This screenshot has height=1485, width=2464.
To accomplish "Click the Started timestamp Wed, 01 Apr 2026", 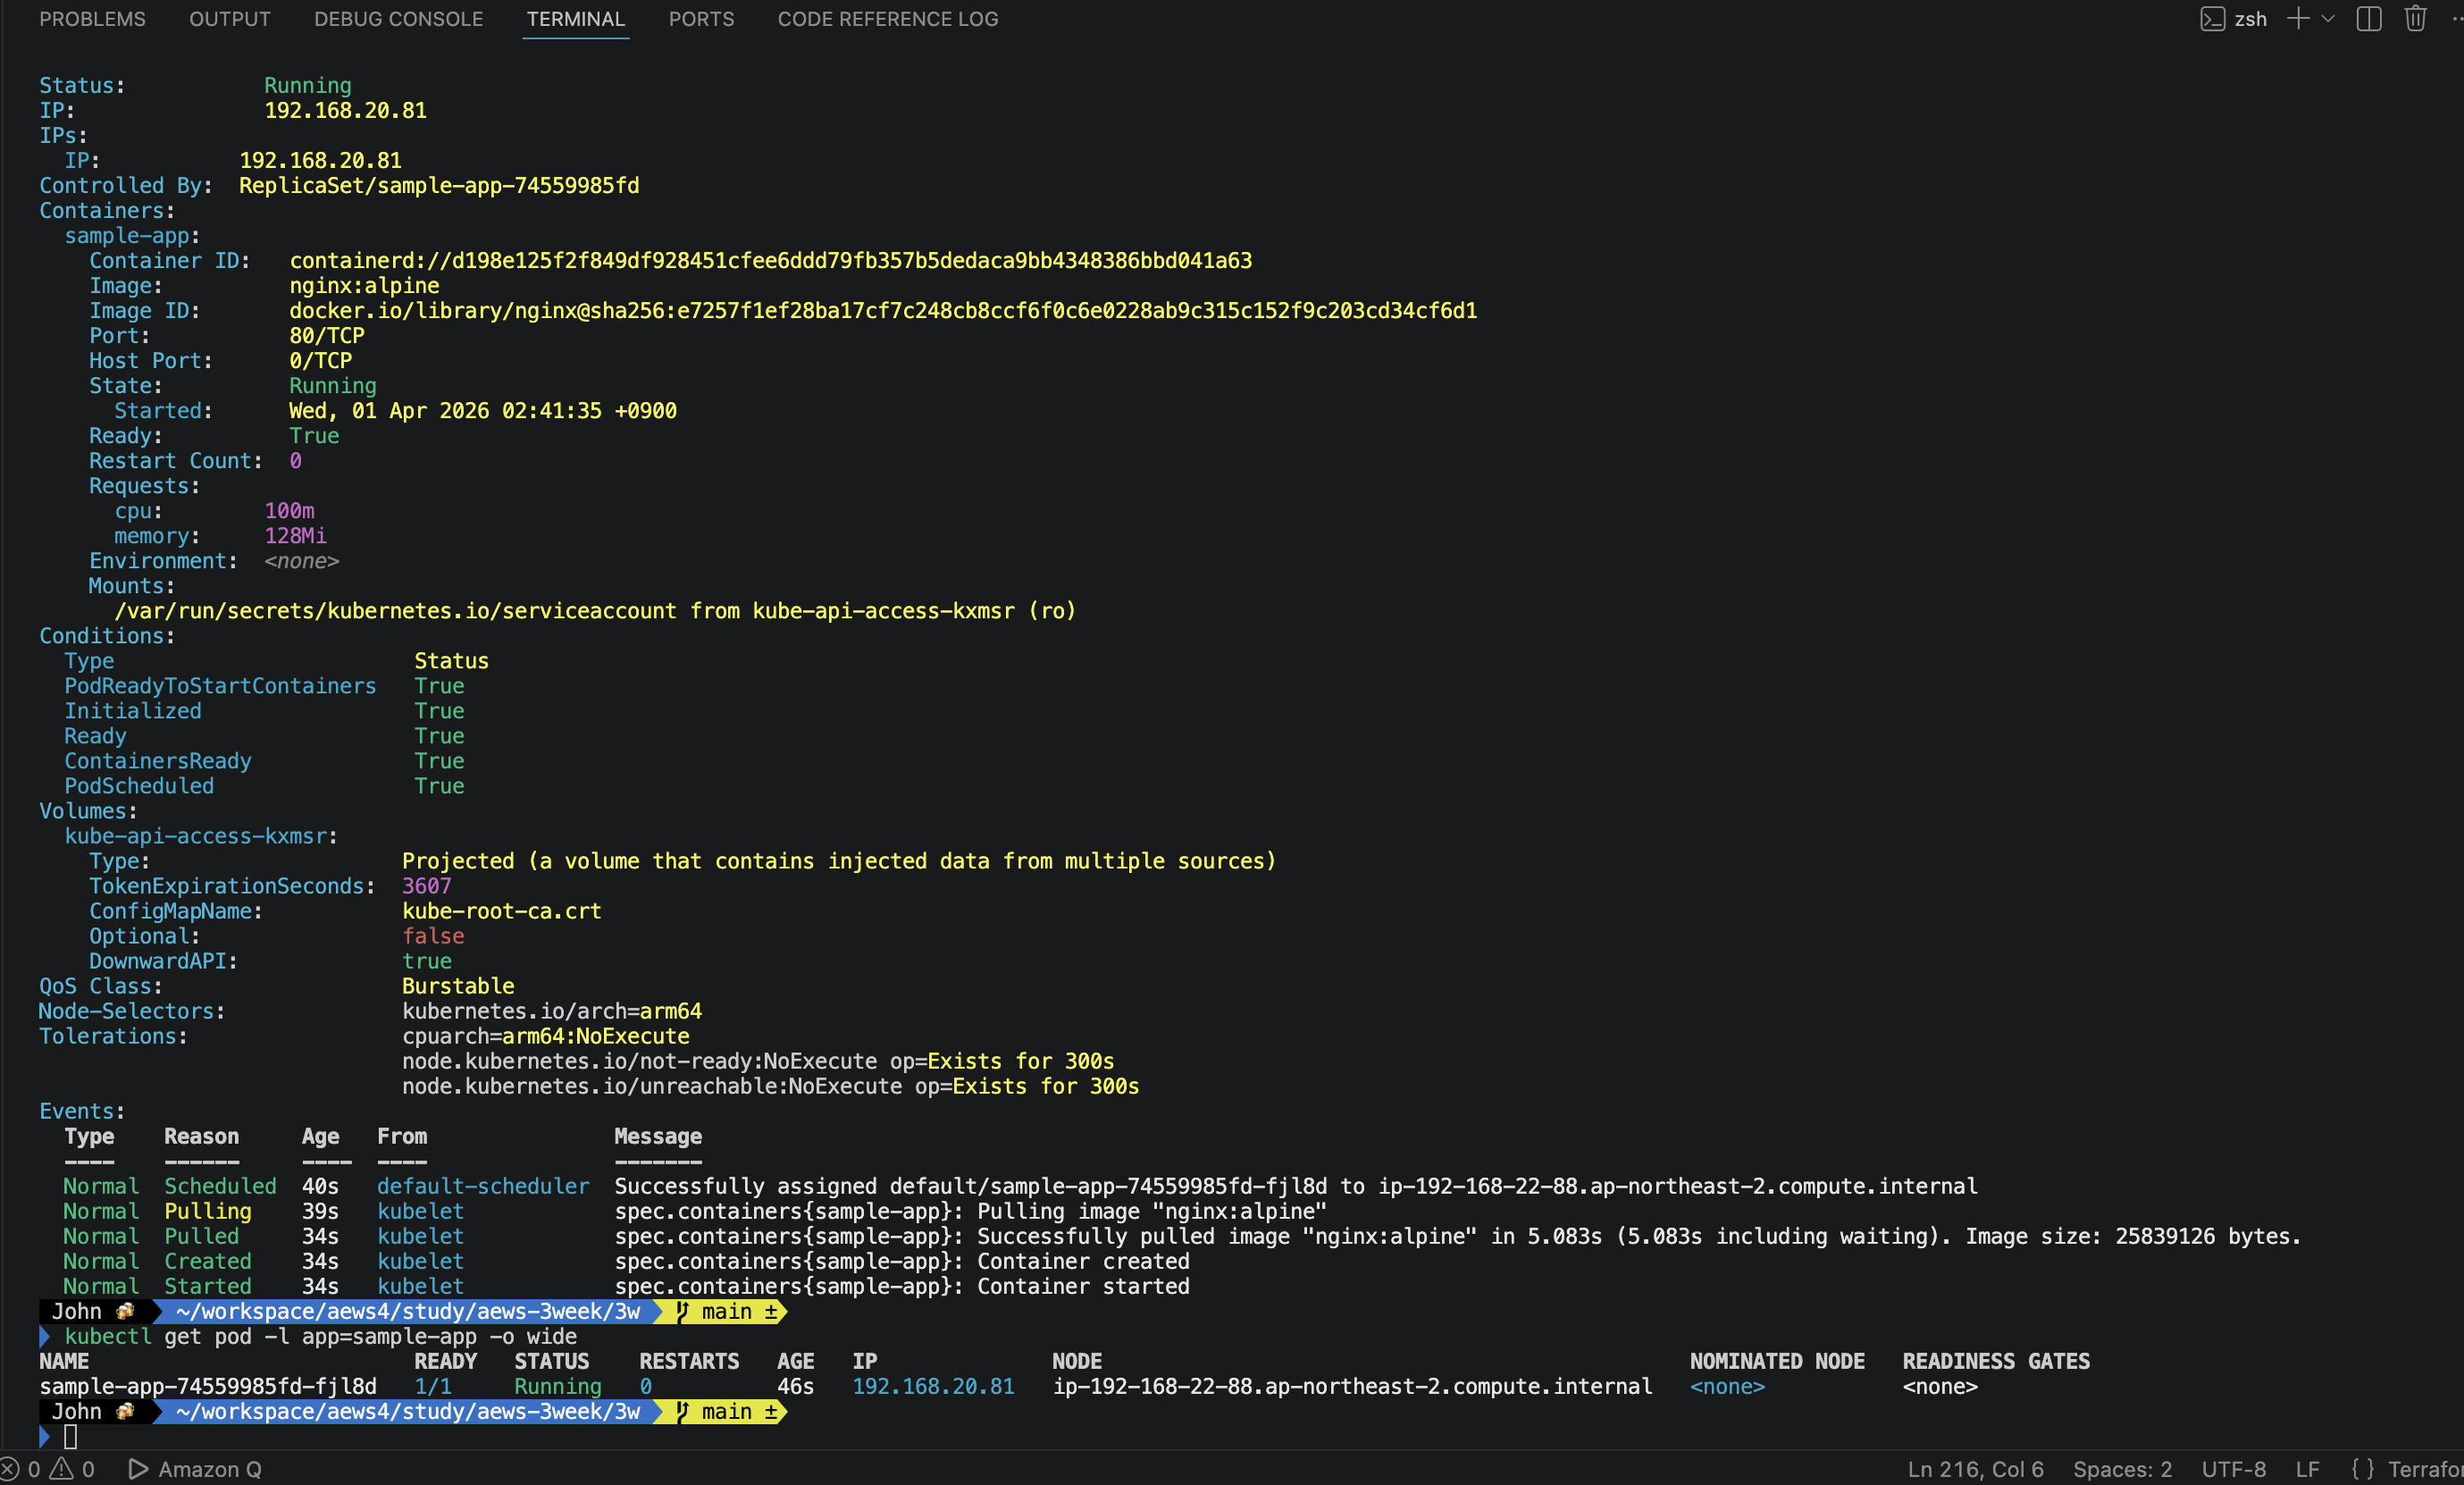I will coord(483,411).
